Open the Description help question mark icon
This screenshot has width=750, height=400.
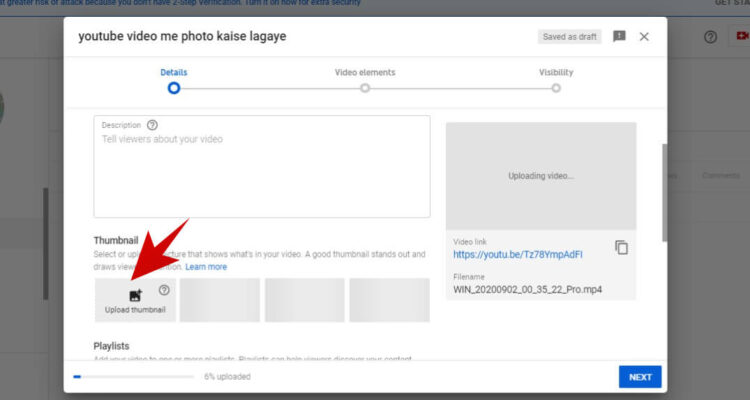click(x=152, y=125)
